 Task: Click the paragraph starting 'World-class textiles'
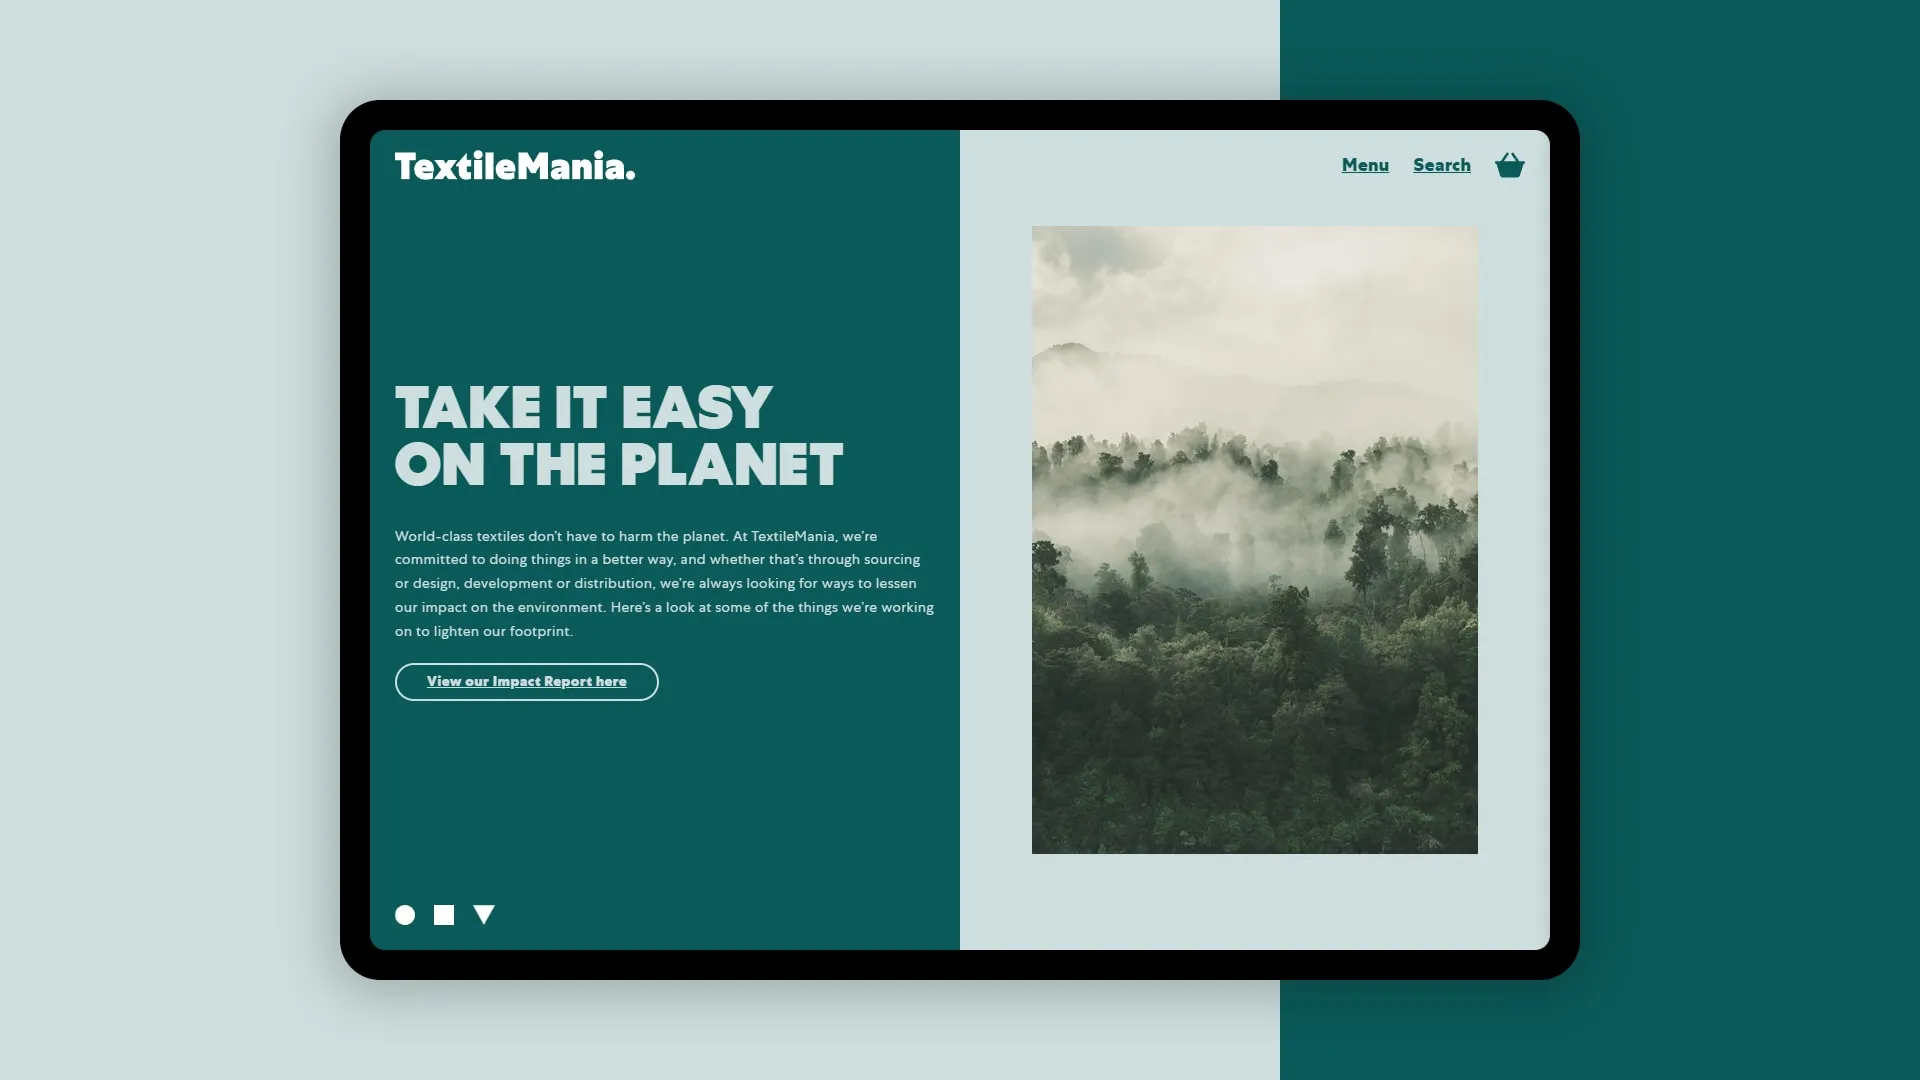664,584
